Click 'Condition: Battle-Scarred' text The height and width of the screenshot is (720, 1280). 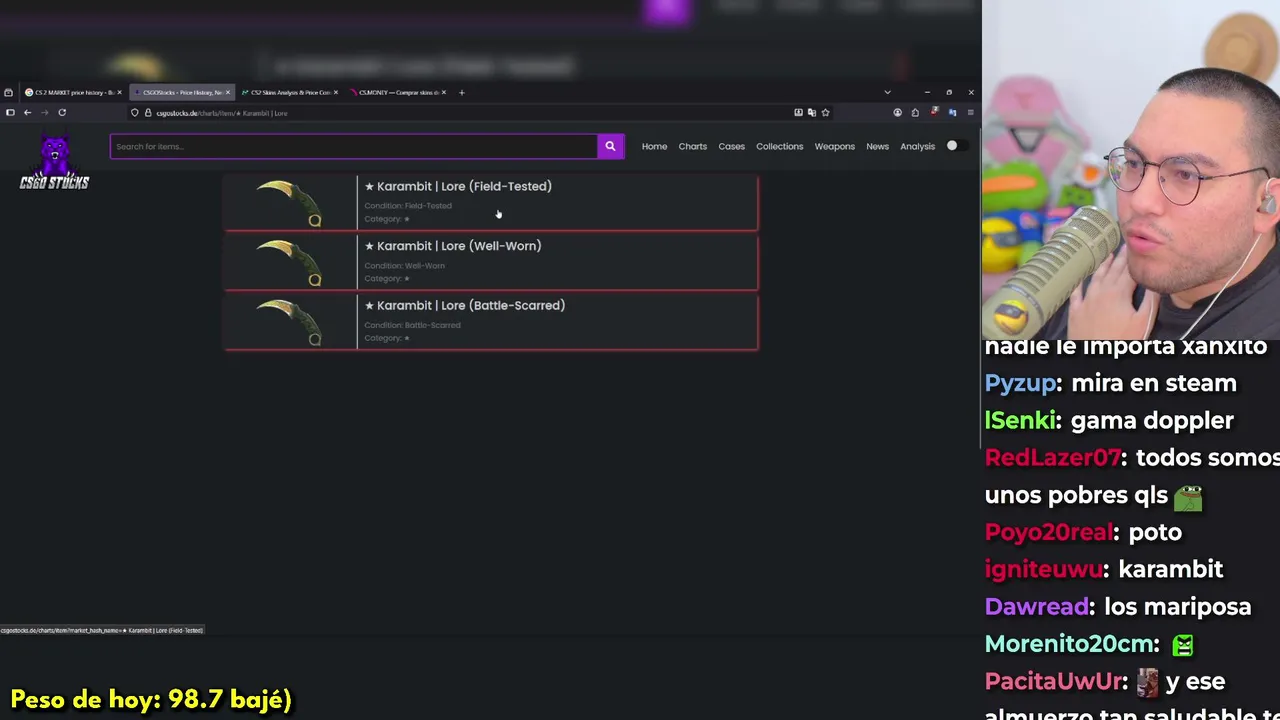click(x=412, y=325)
